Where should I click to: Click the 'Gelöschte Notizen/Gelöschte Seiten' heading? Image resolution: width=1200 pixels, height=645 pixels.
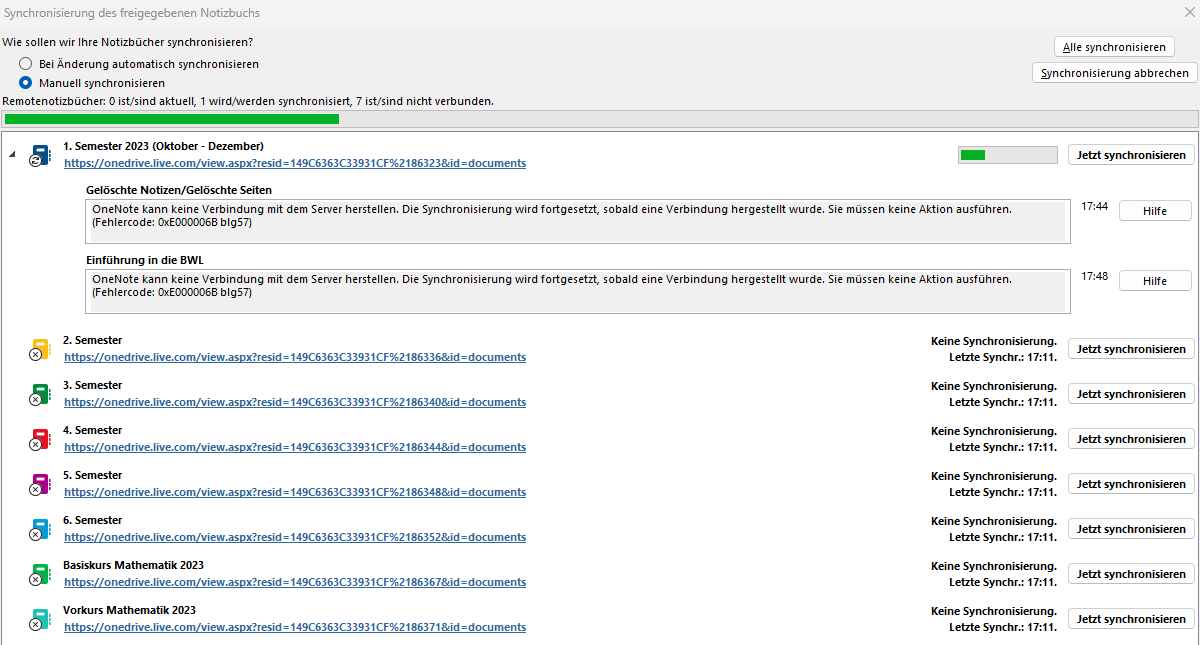click(179, 190)
